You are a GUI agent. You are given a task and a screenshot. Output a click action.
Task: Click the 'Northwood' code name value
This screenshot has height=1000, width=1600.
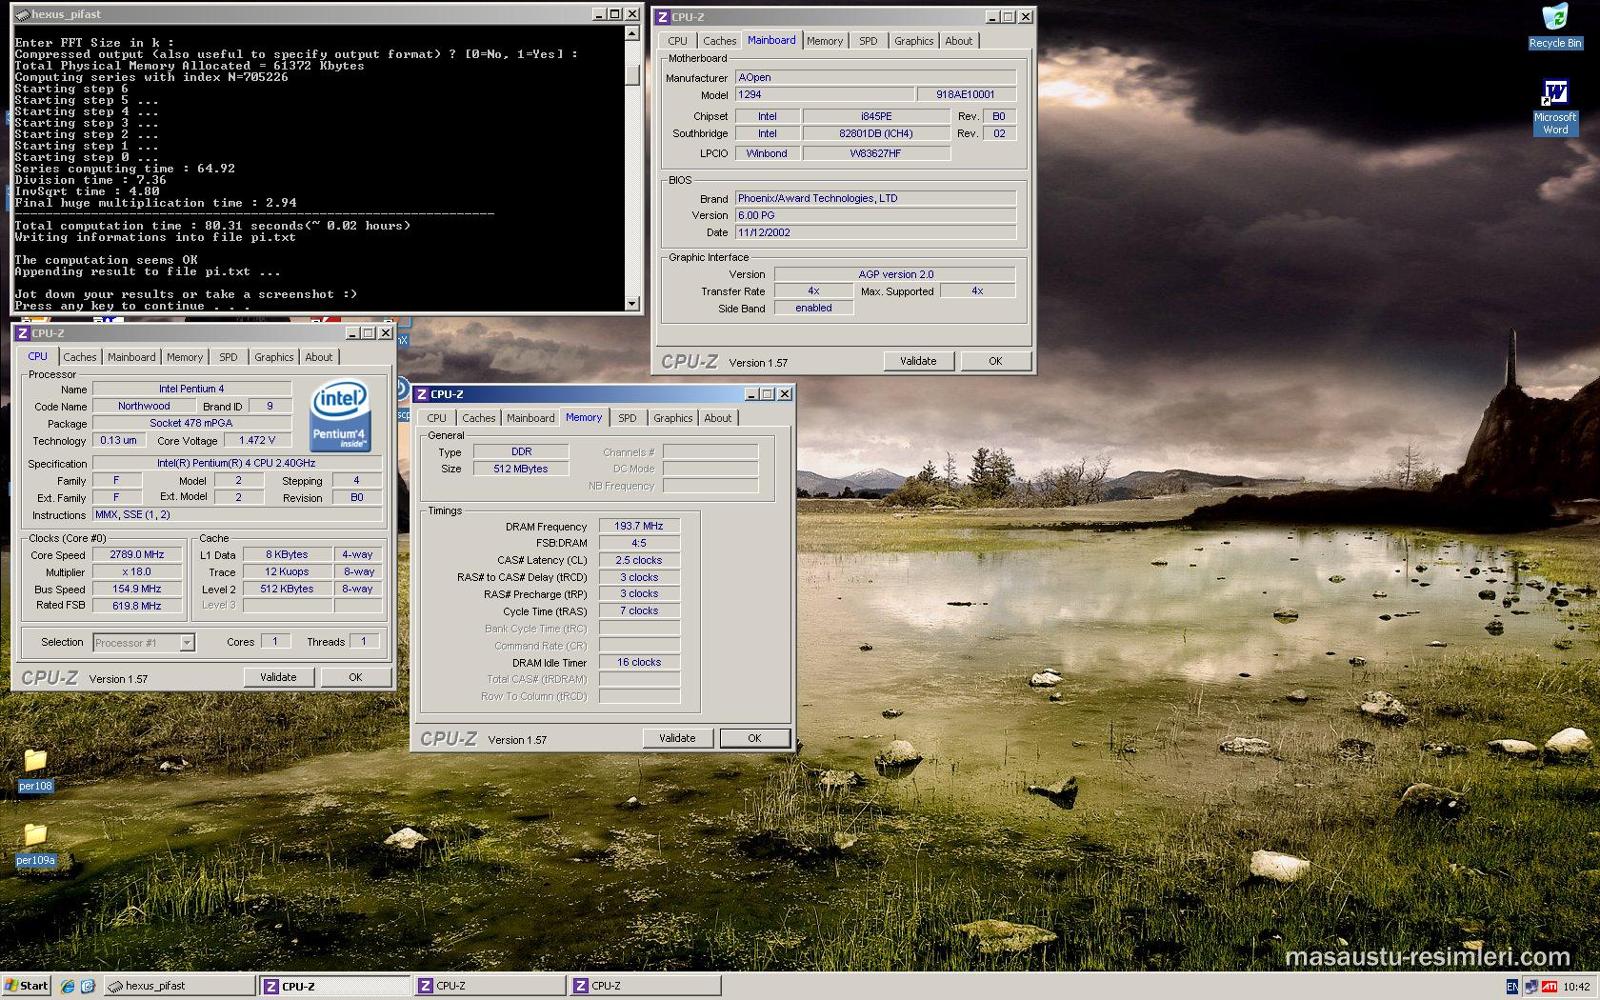click(x=144, y=406)
